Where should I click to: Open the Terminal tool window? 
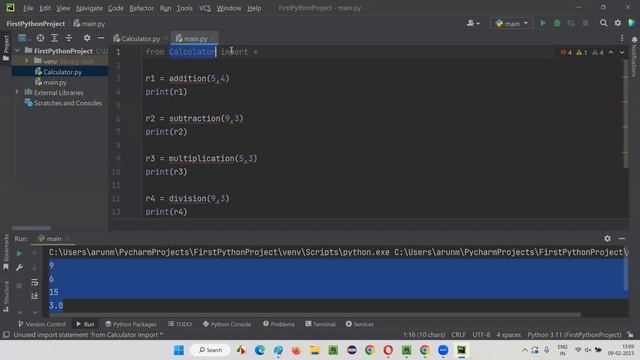coord(320,324)
